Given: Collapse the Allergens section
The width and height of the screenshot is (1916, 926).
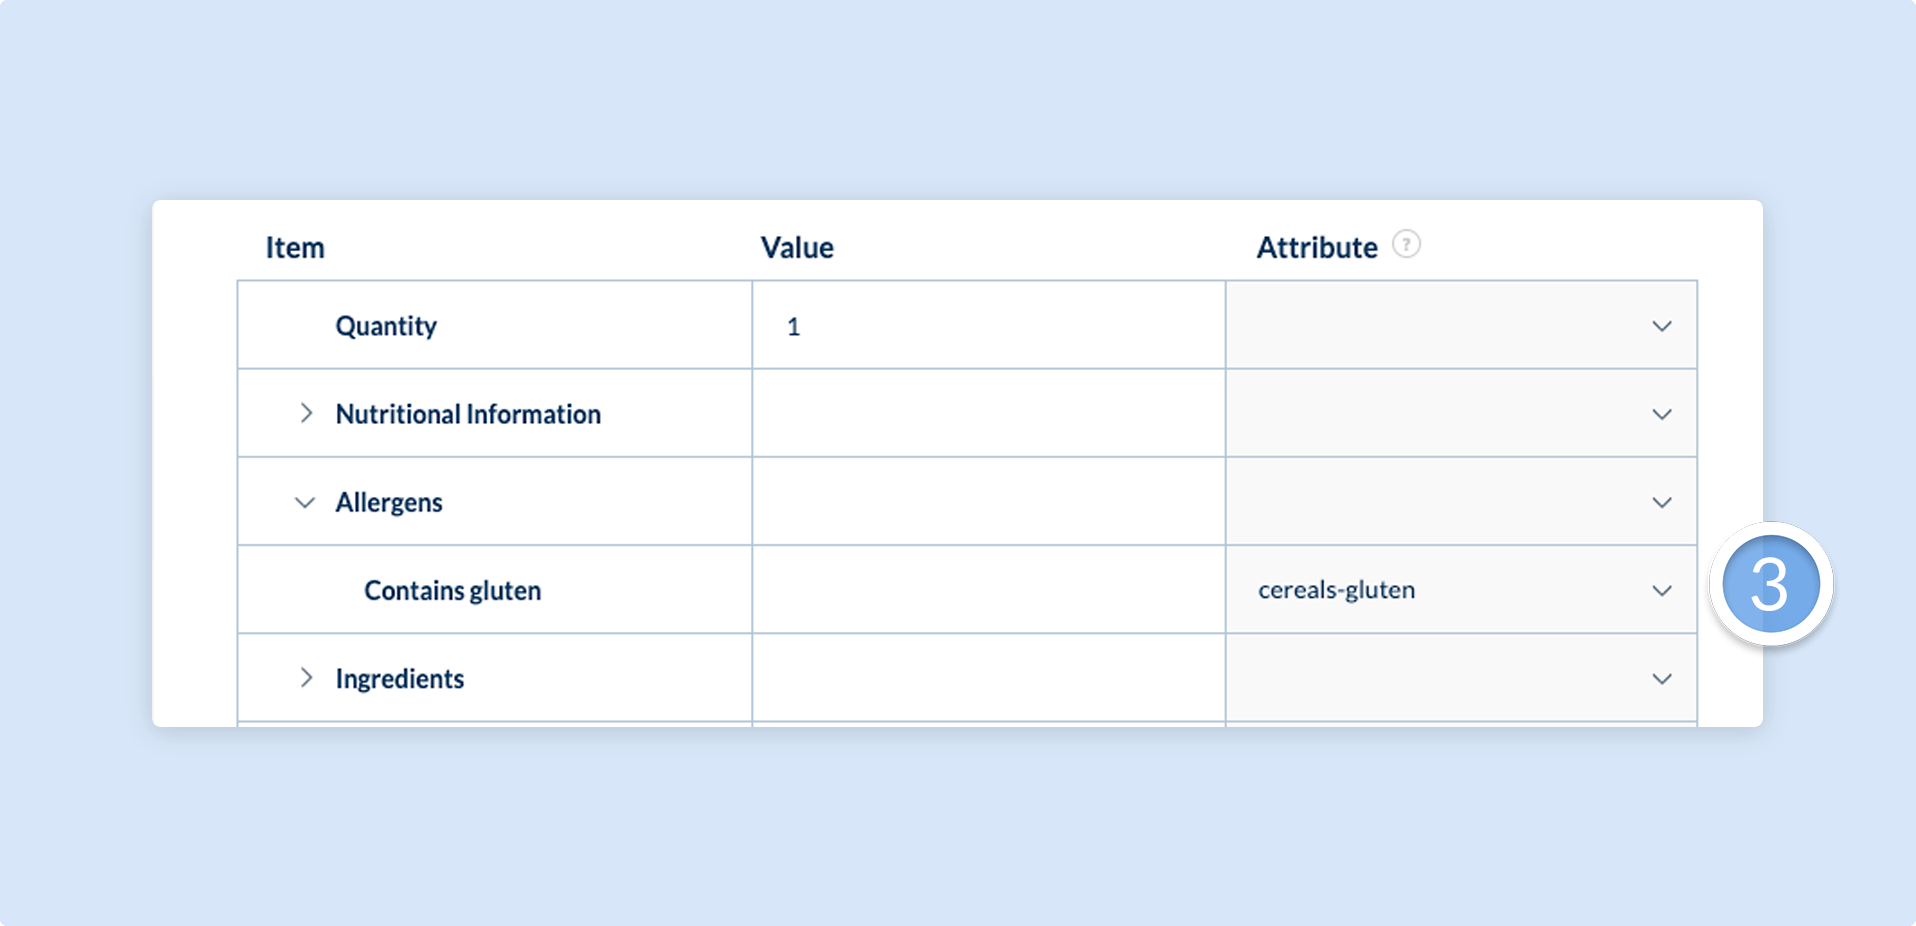Looking at the screenshot, I should point(305,502).
